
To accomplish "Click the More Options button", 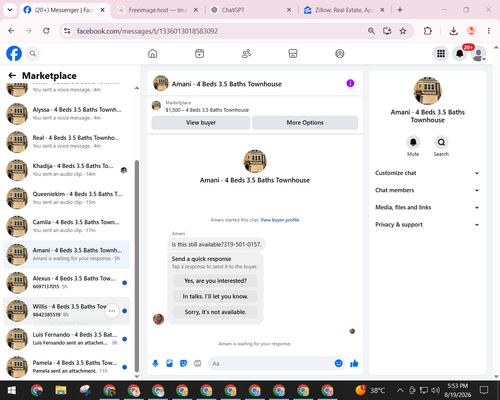I will [x=305, y=123].
